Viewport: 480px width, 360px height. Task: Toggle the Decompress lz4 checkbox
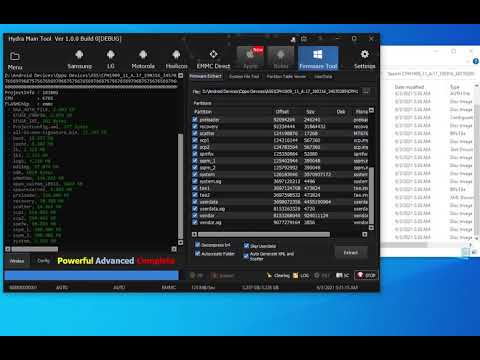coord(198,245)
